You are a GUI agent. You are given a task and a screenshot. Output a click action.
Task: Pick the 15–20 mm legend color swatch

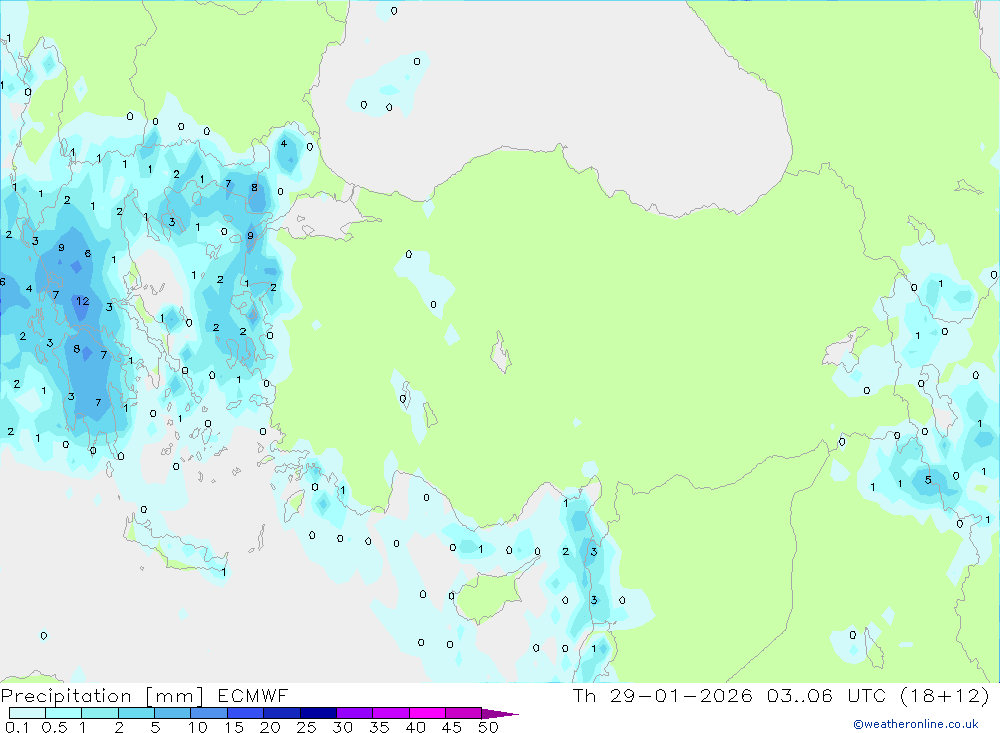coord(245,713)
